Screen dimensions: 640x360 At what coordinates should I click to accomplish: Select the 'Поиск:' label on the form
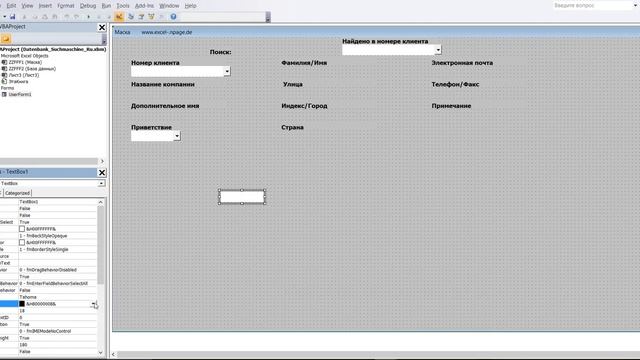click(x=220, y=52)
